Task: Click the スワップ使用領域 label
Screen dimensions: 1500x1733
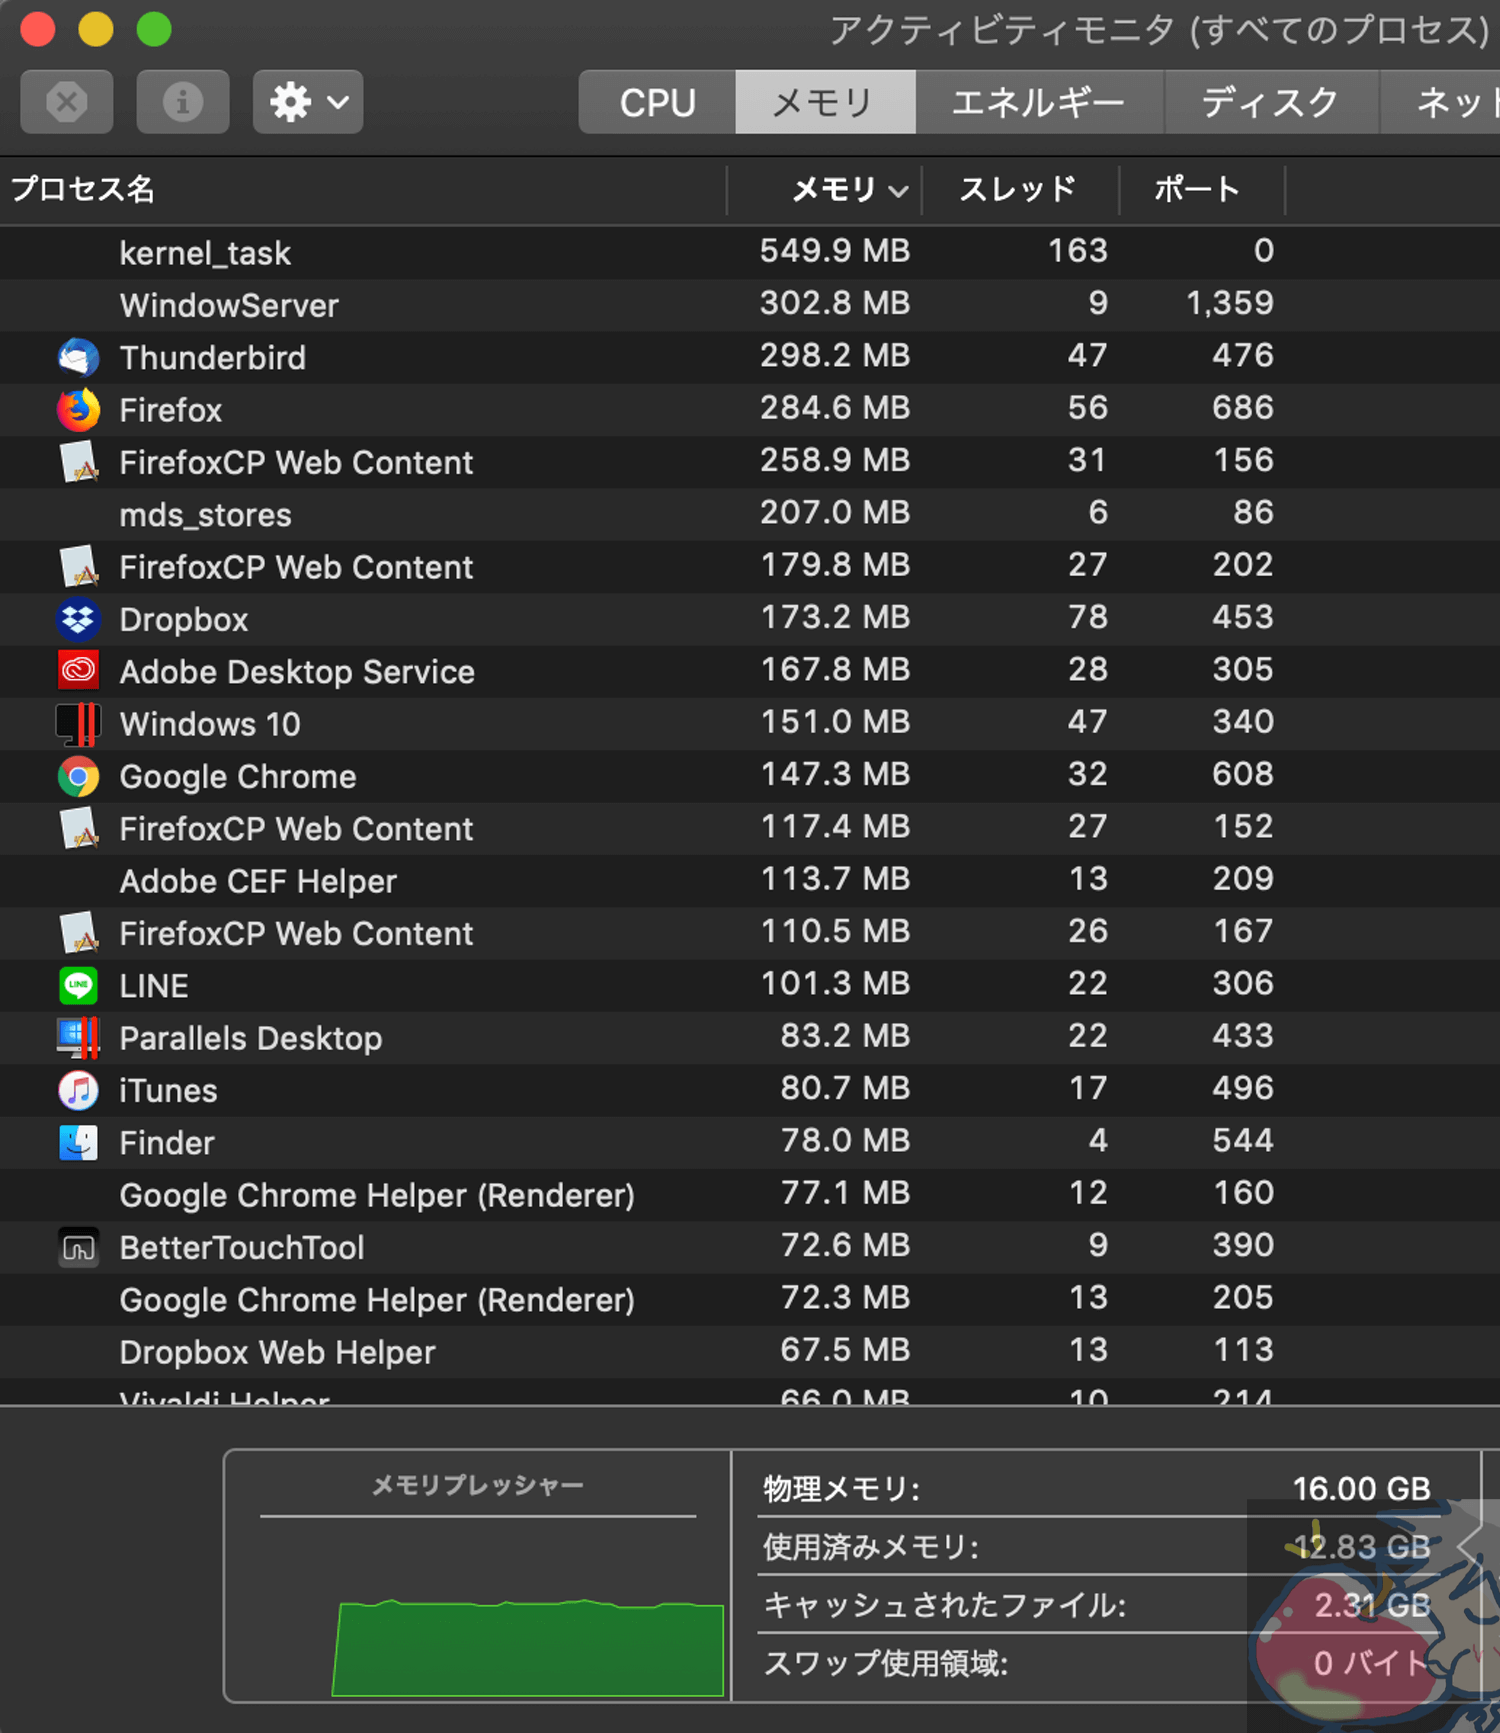Action: pos(886,1663)
